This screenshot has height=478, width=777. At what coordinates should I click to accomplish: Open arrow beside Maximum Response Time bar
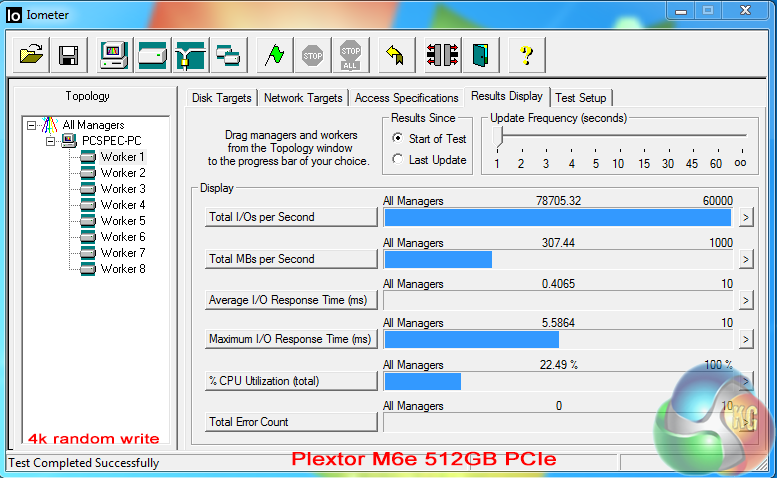click(x=746, y=339)
